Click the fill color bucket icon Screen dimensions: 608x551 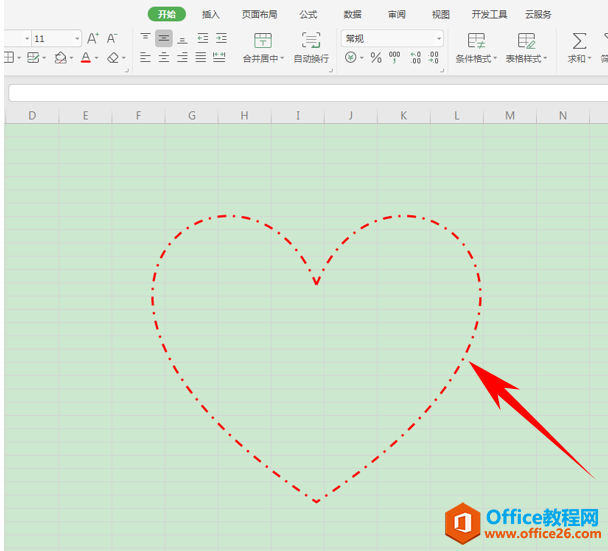coord(60,58)
